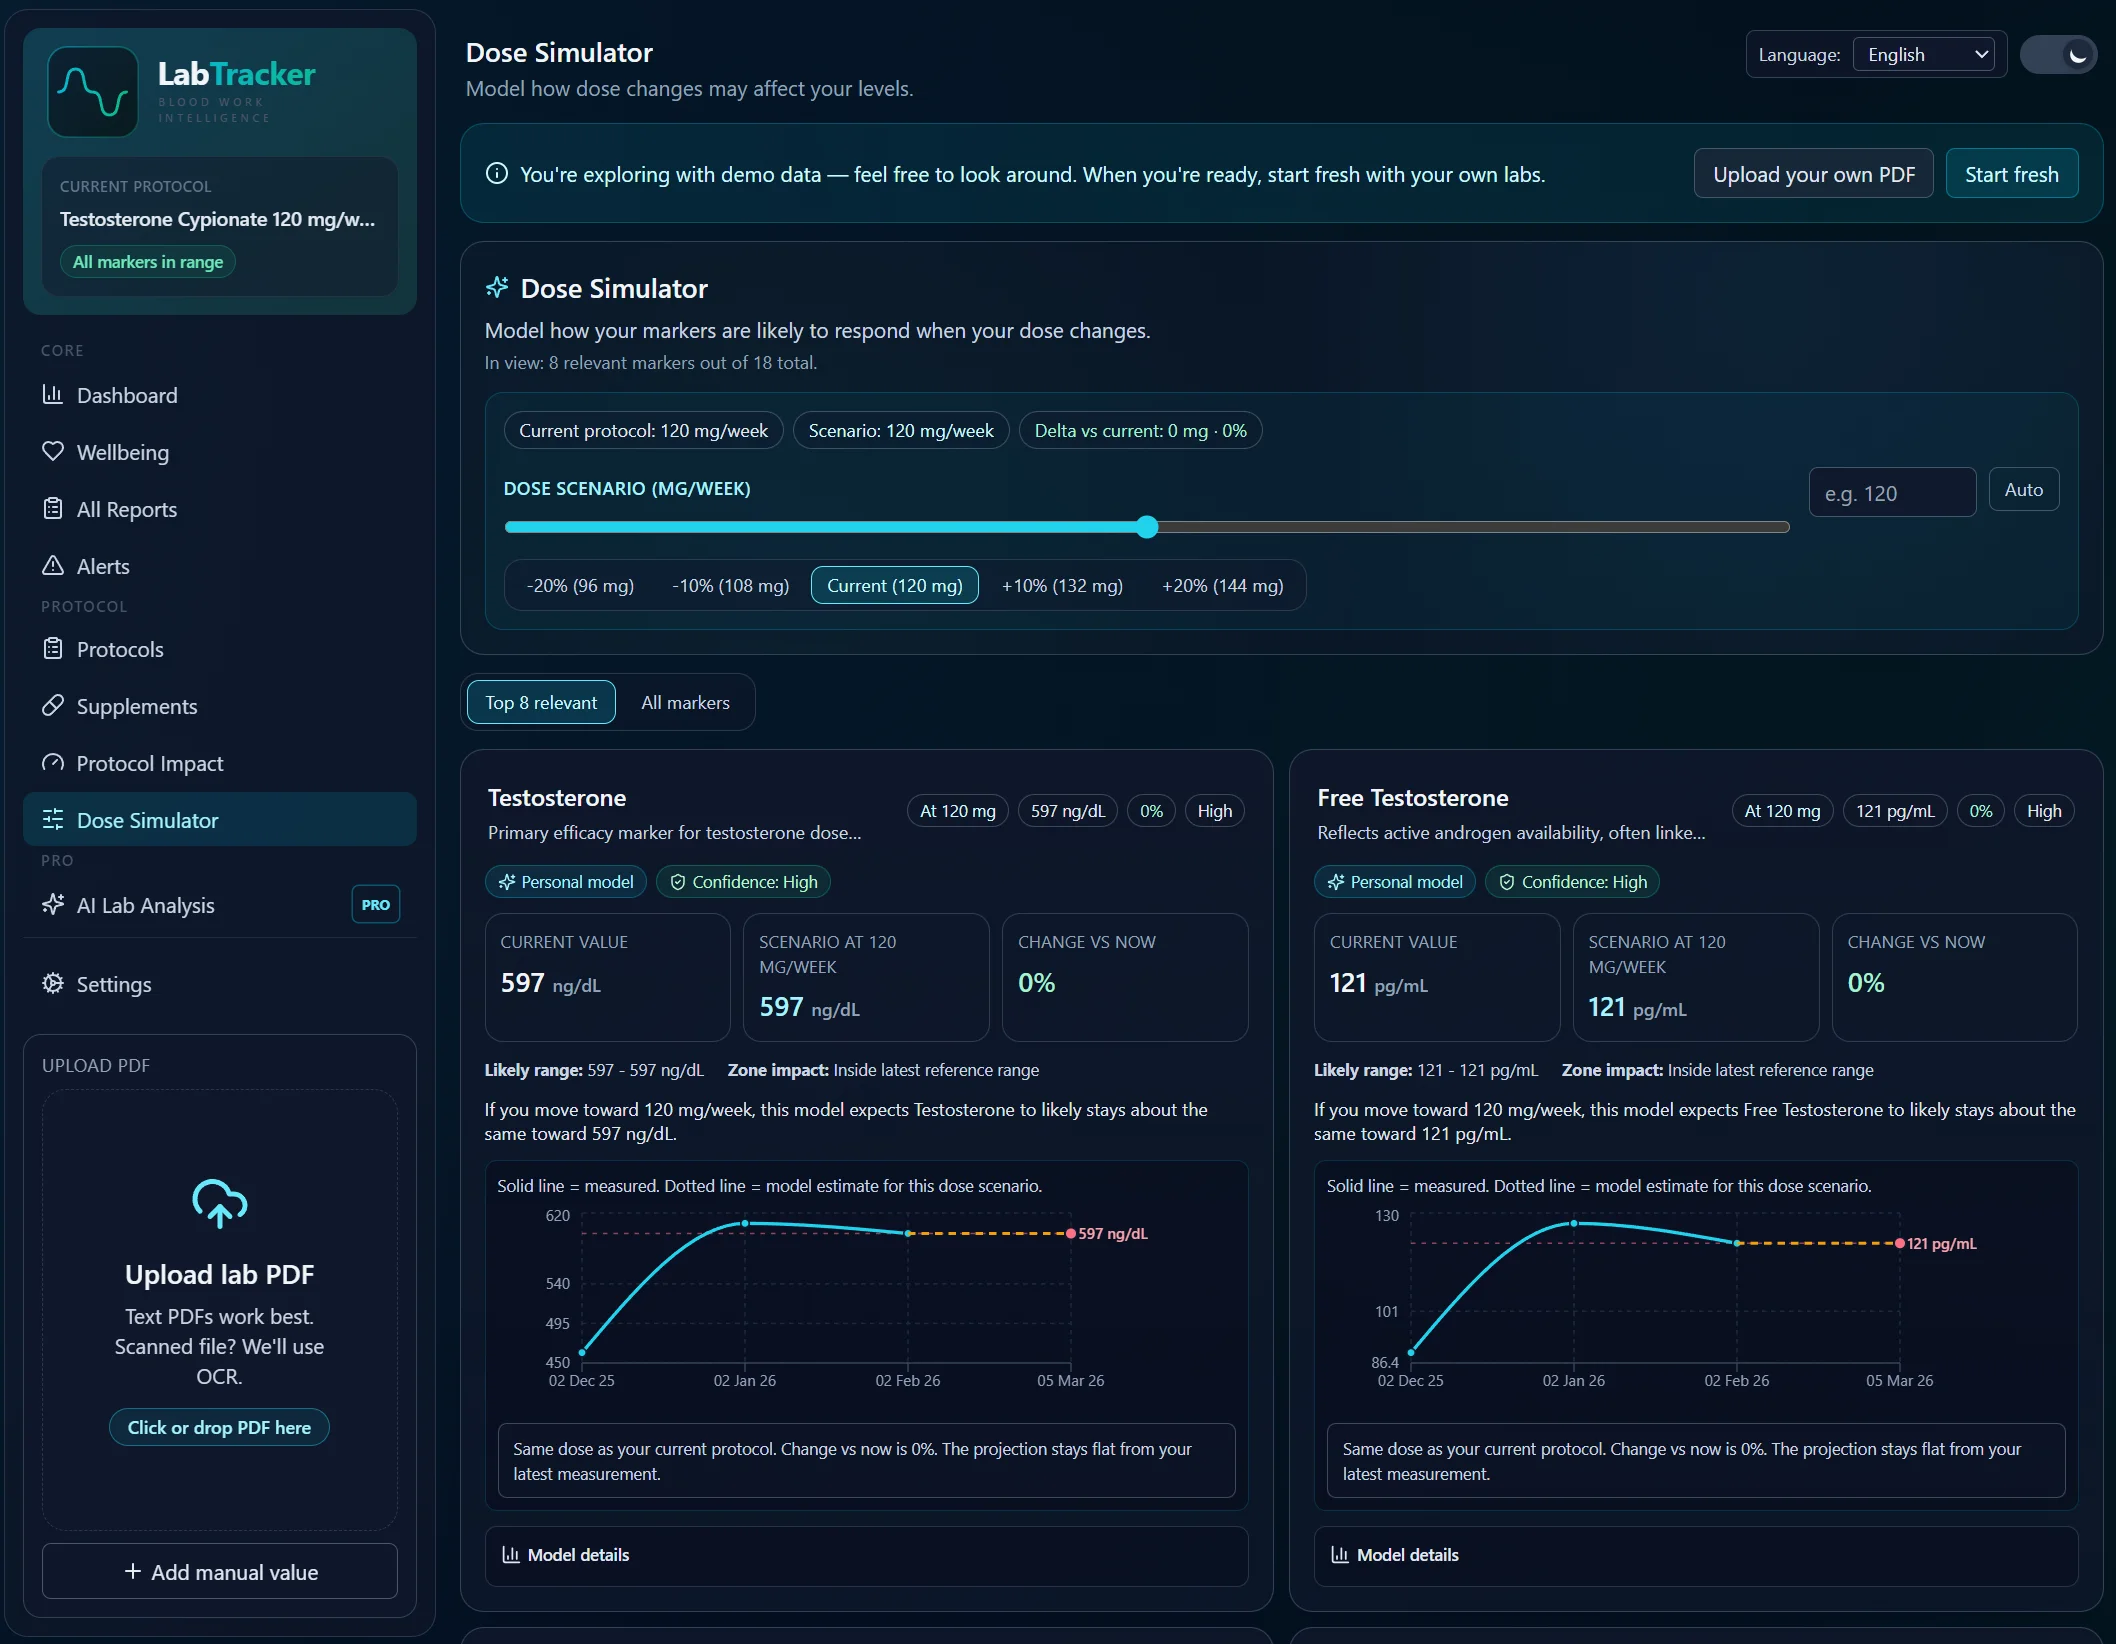Click the Protocol Impact gauge icon
Image resolution: width=2116 pixels, height=1644 pixels.
[53, 763]
